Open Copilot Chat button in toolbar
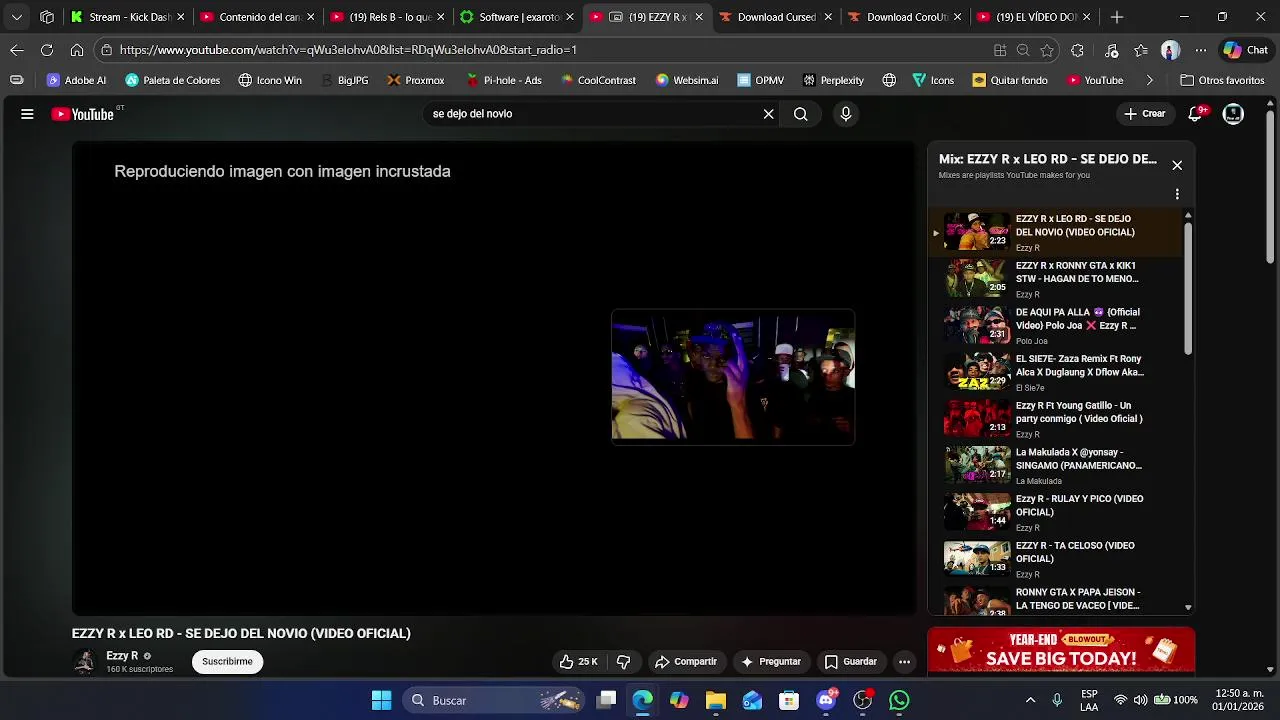Screen dimensions: 1280x720 click(1245, 50)
